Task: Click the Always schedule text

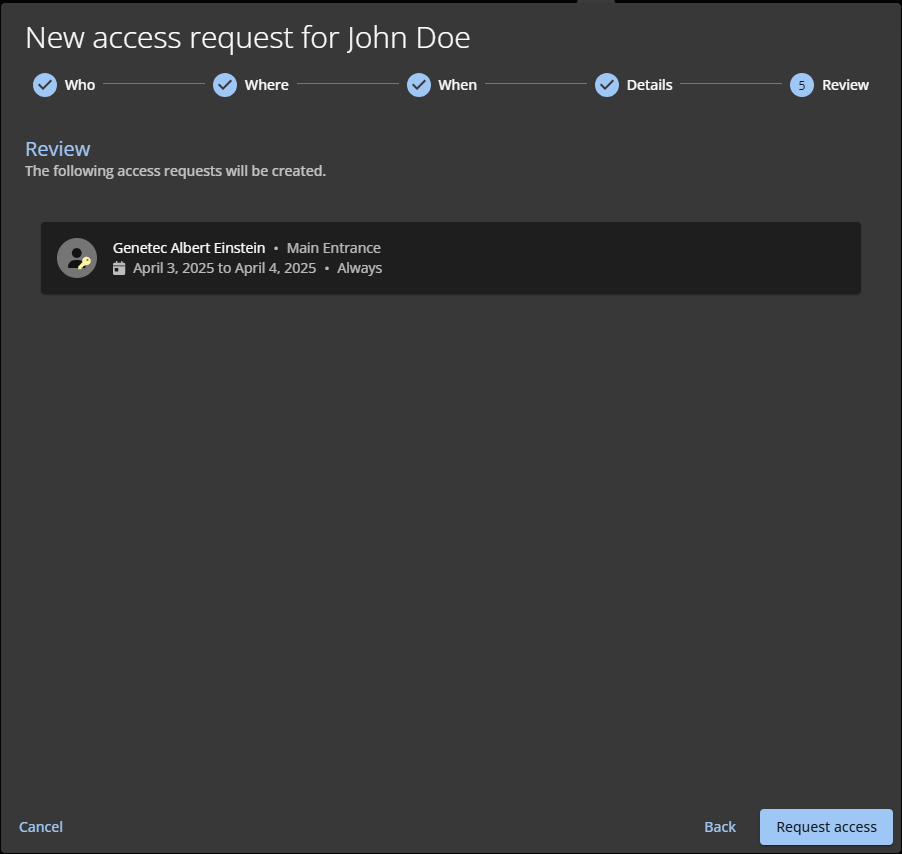Action: 359,268
